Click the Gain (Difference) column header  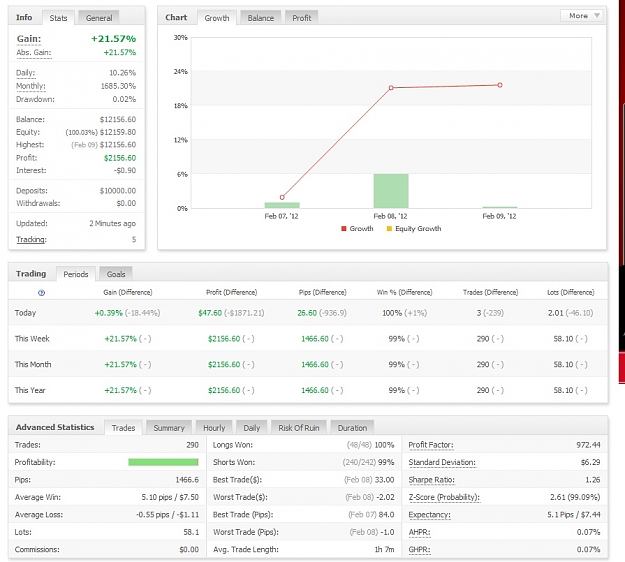click(x=128, y=292)
